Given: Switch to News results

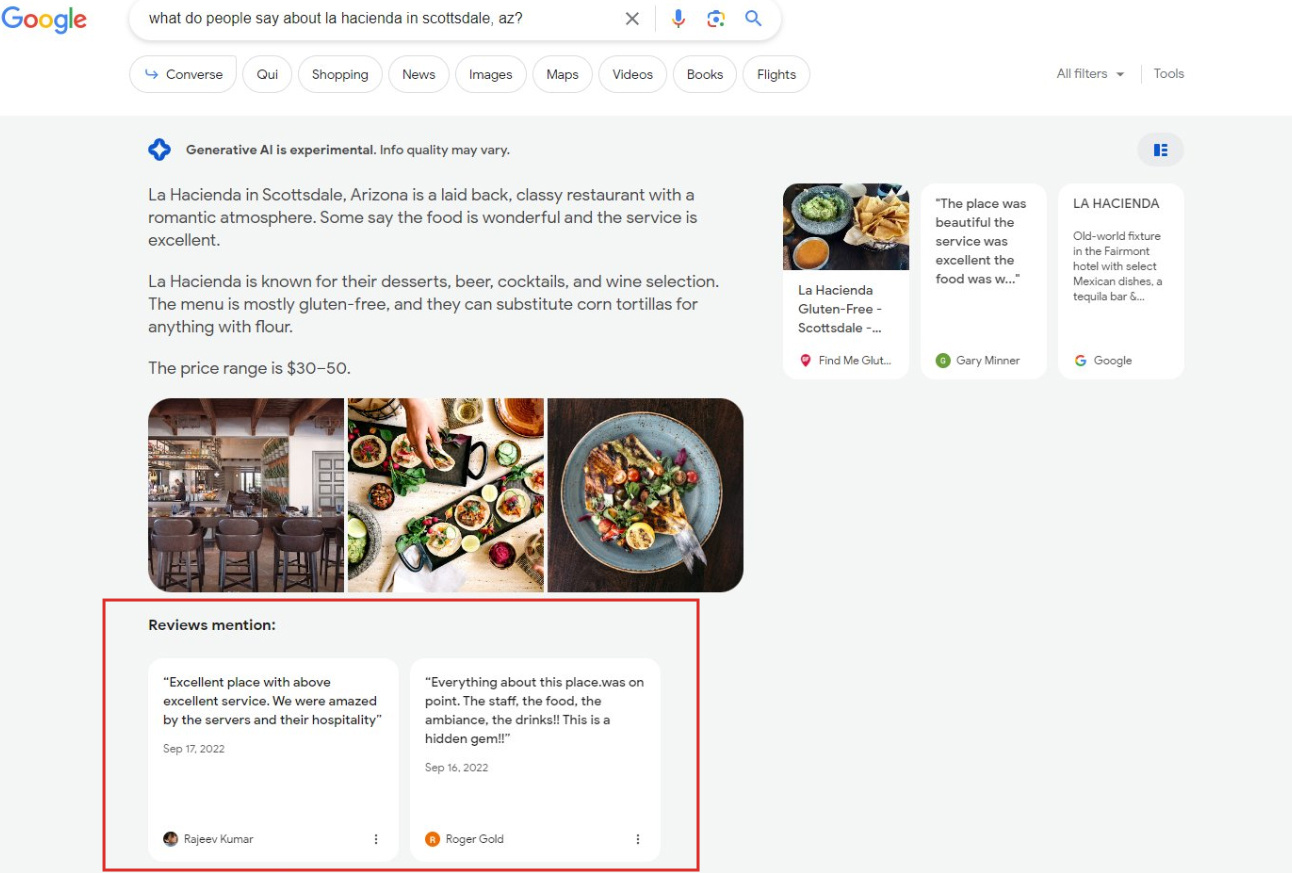Looking at the screenshot, I should (419, 74).
